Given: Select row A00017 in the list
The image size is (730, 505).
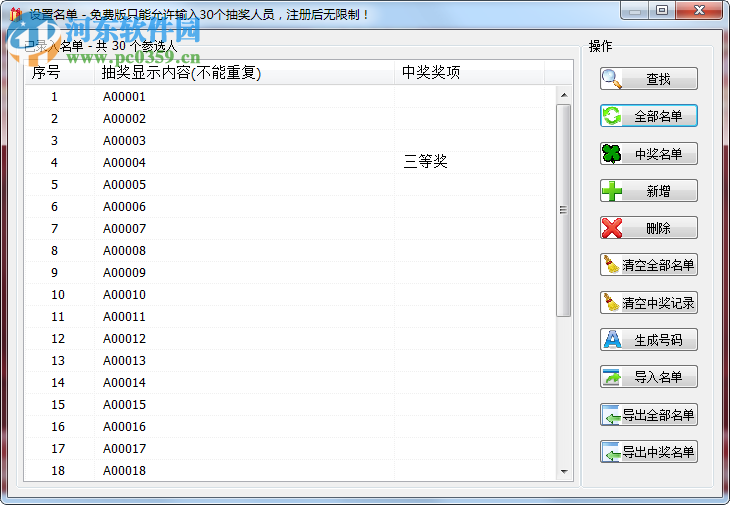Looking at the screenshot, I should [284, 449].
